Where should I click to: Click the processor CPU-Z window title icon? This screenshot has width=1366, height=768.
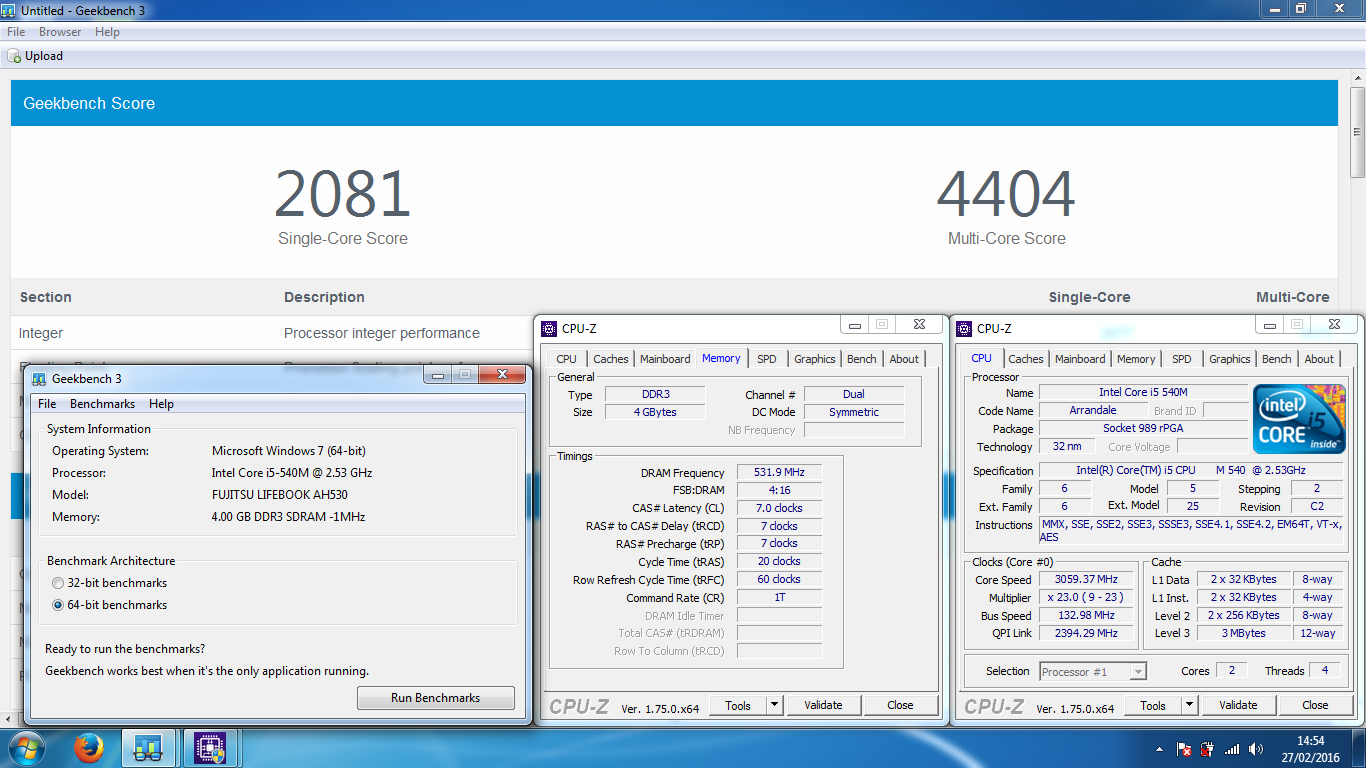click(x=965, y=328)
